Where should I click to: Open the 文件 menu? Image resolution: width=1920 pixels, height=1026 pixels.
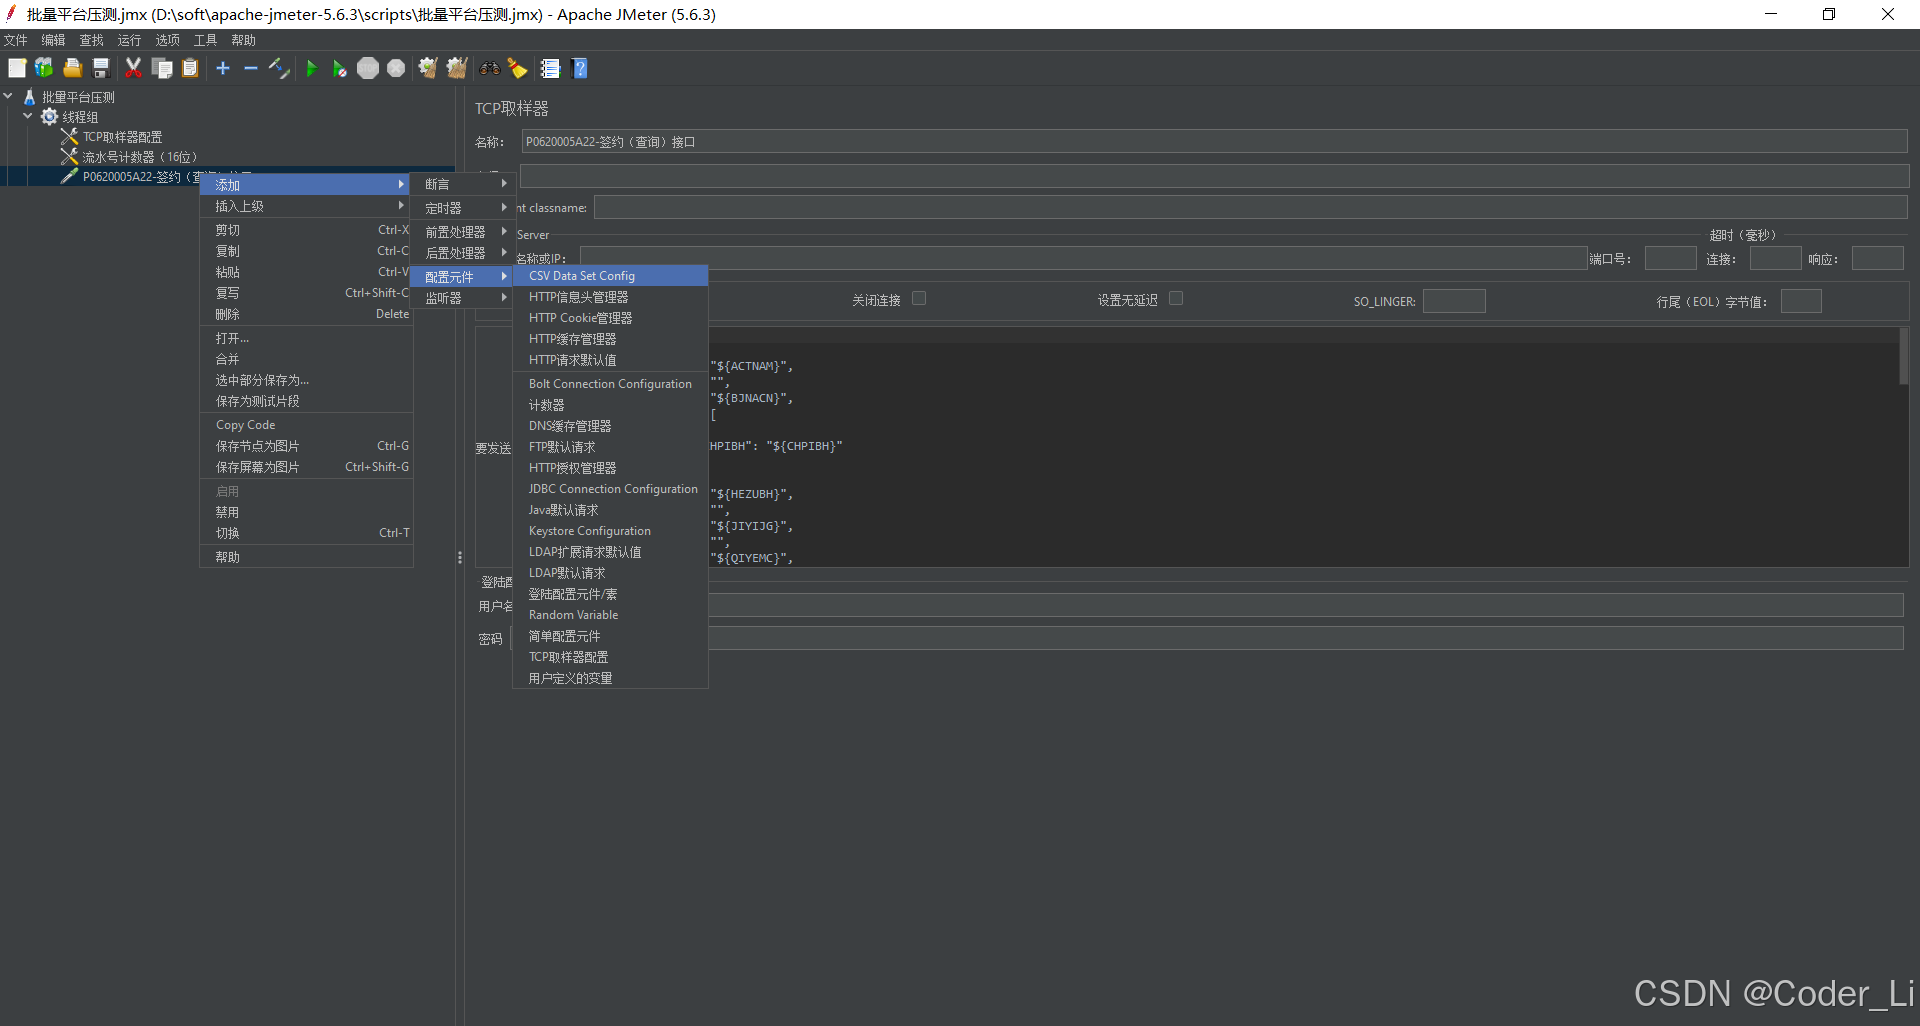click(16, 40)
